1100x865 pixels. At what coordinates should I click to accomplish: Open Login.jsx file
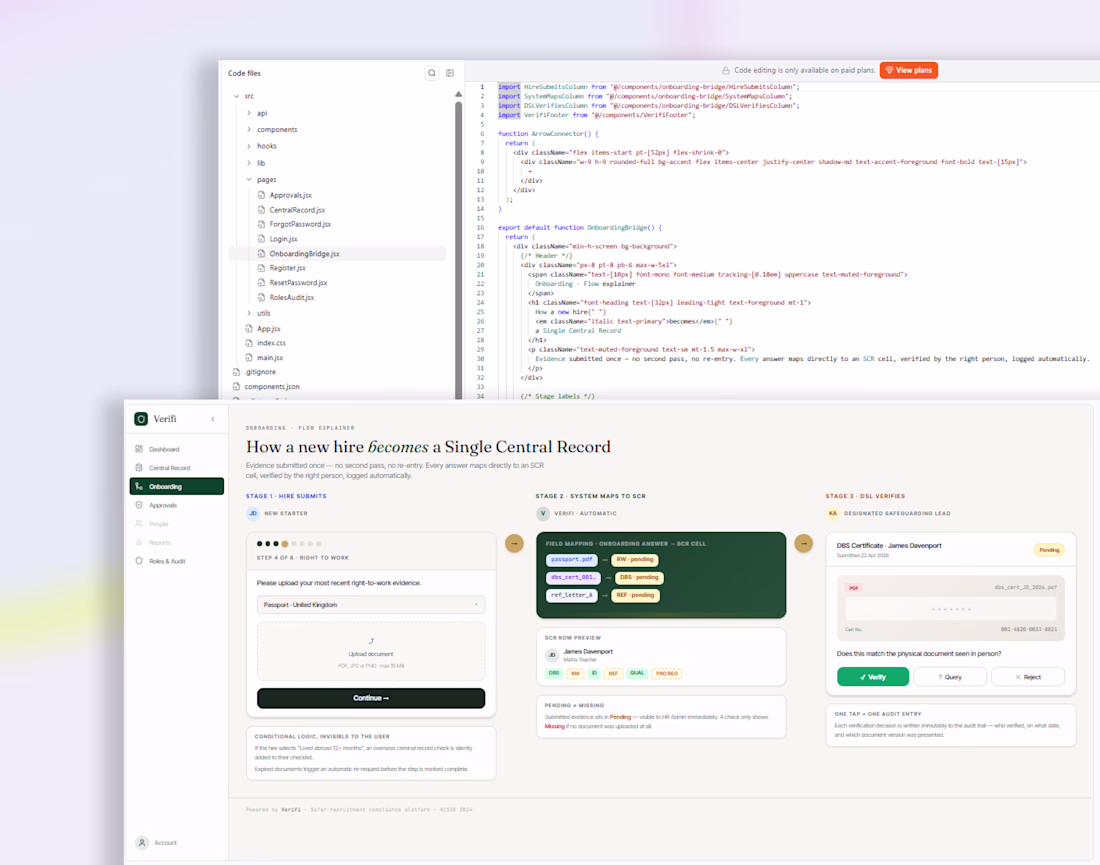283,239
